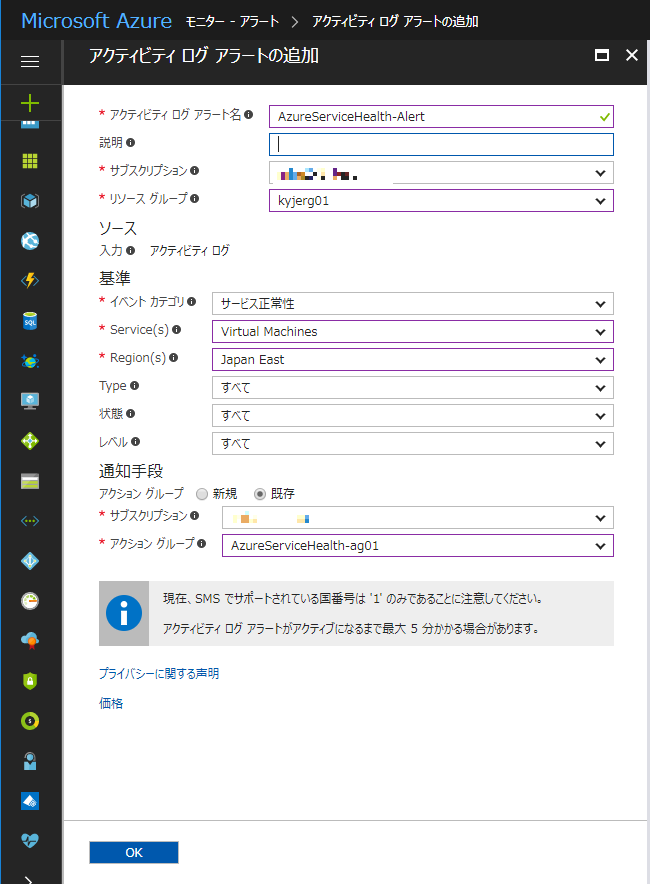Open Region(s) dropdown showing Japan East
The width and height of the screenshot is (650, 884).
click(413, 360)
